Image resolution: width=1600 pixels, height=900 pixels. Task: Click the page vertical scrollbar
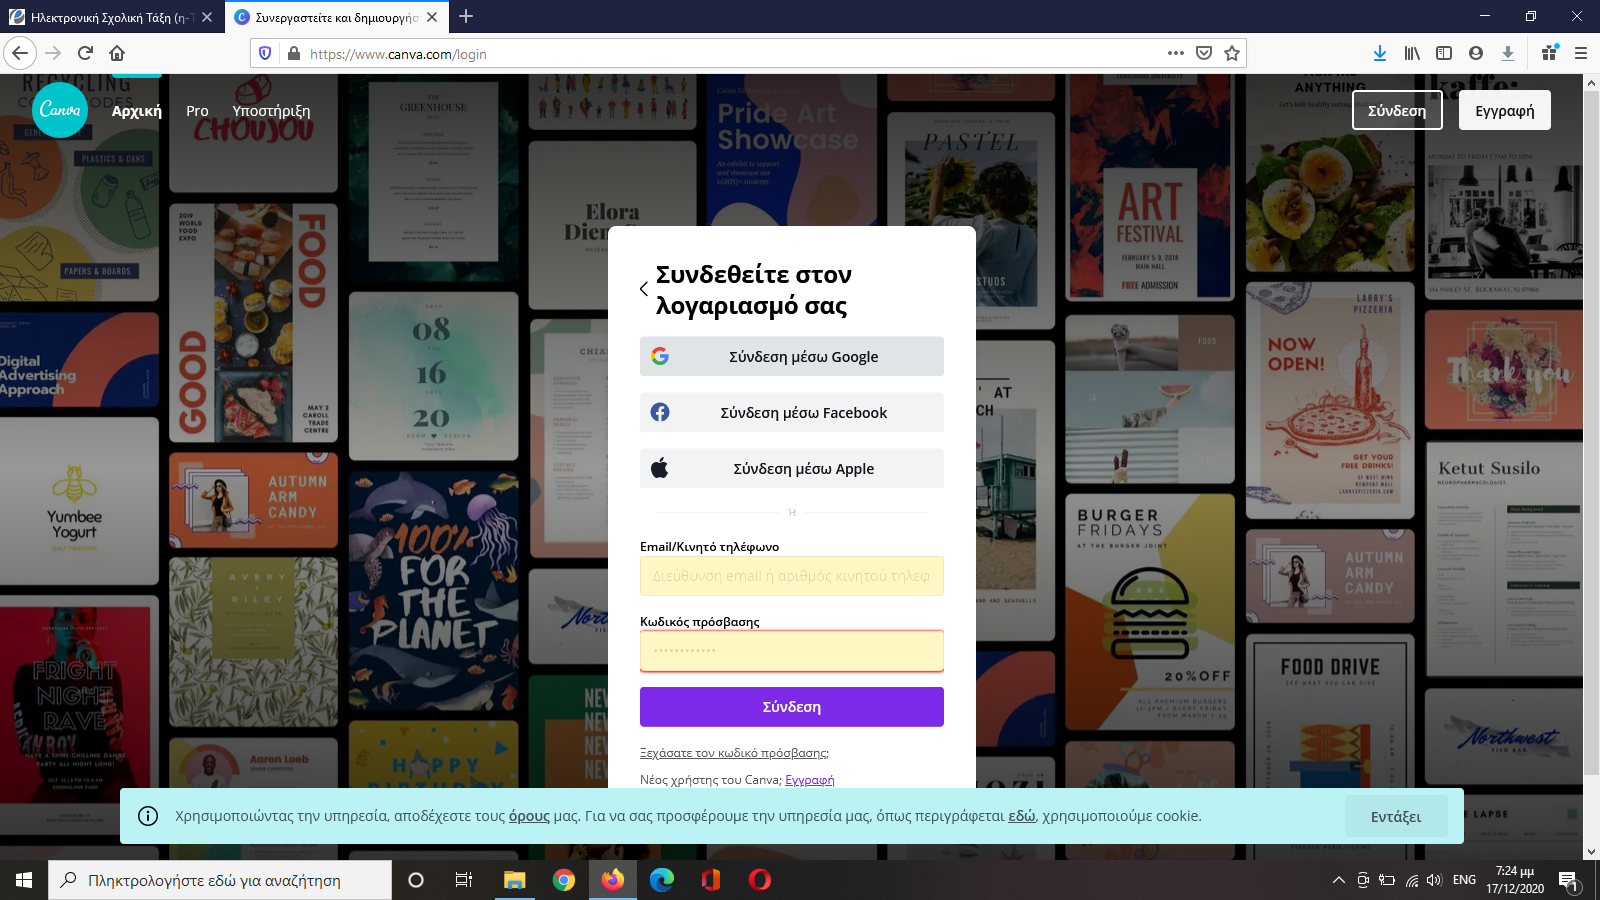1591,430
